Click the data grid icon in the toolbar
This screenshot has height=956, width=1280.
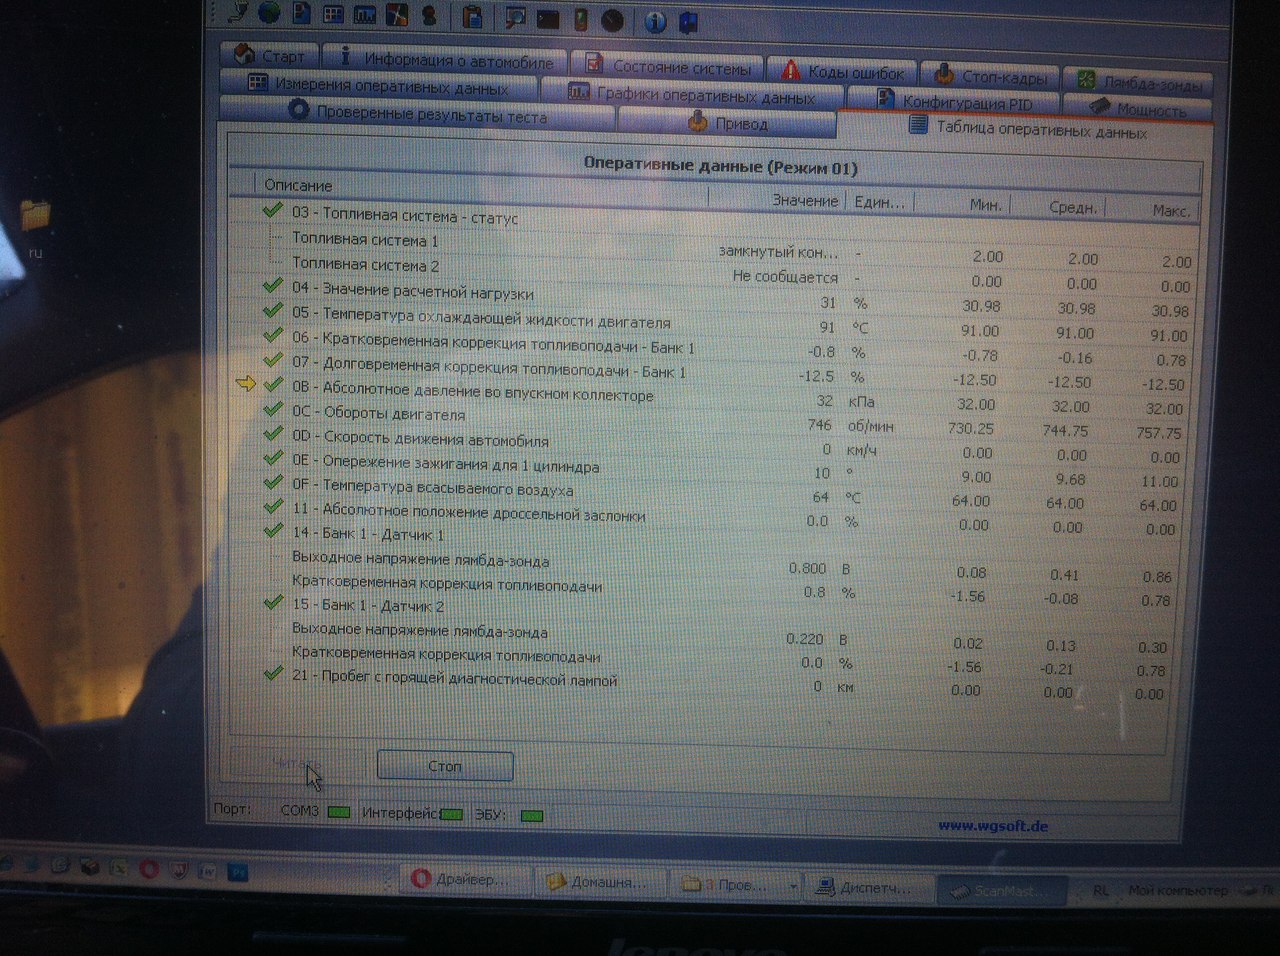(333, 13)
